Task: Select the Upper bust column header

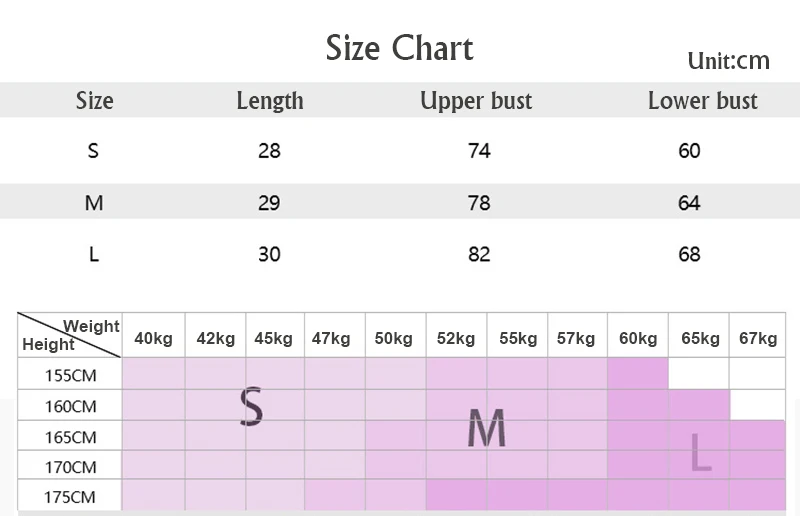Action: [476, 101]
